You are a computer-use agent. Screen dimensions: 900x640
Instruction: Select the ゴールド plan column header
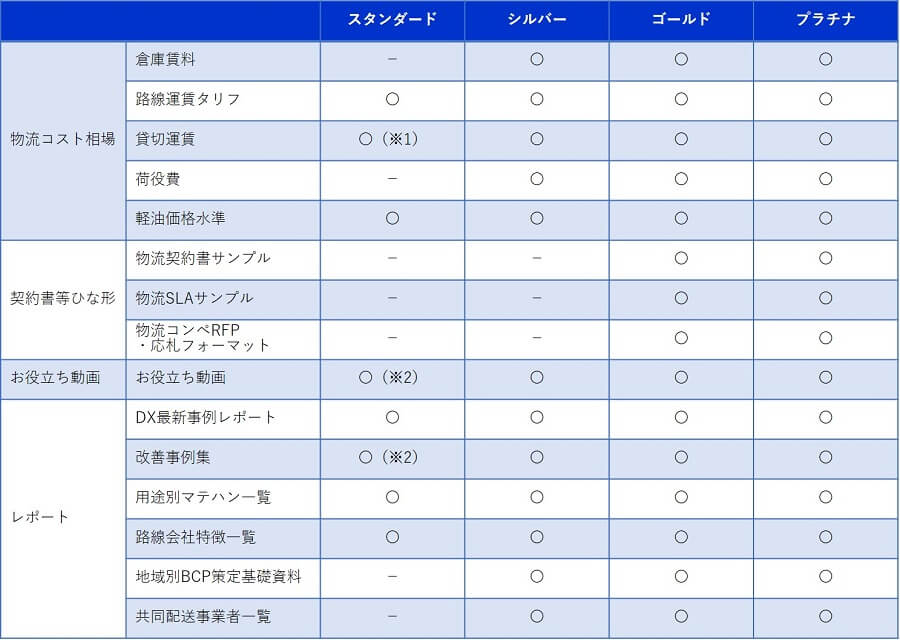681,20
